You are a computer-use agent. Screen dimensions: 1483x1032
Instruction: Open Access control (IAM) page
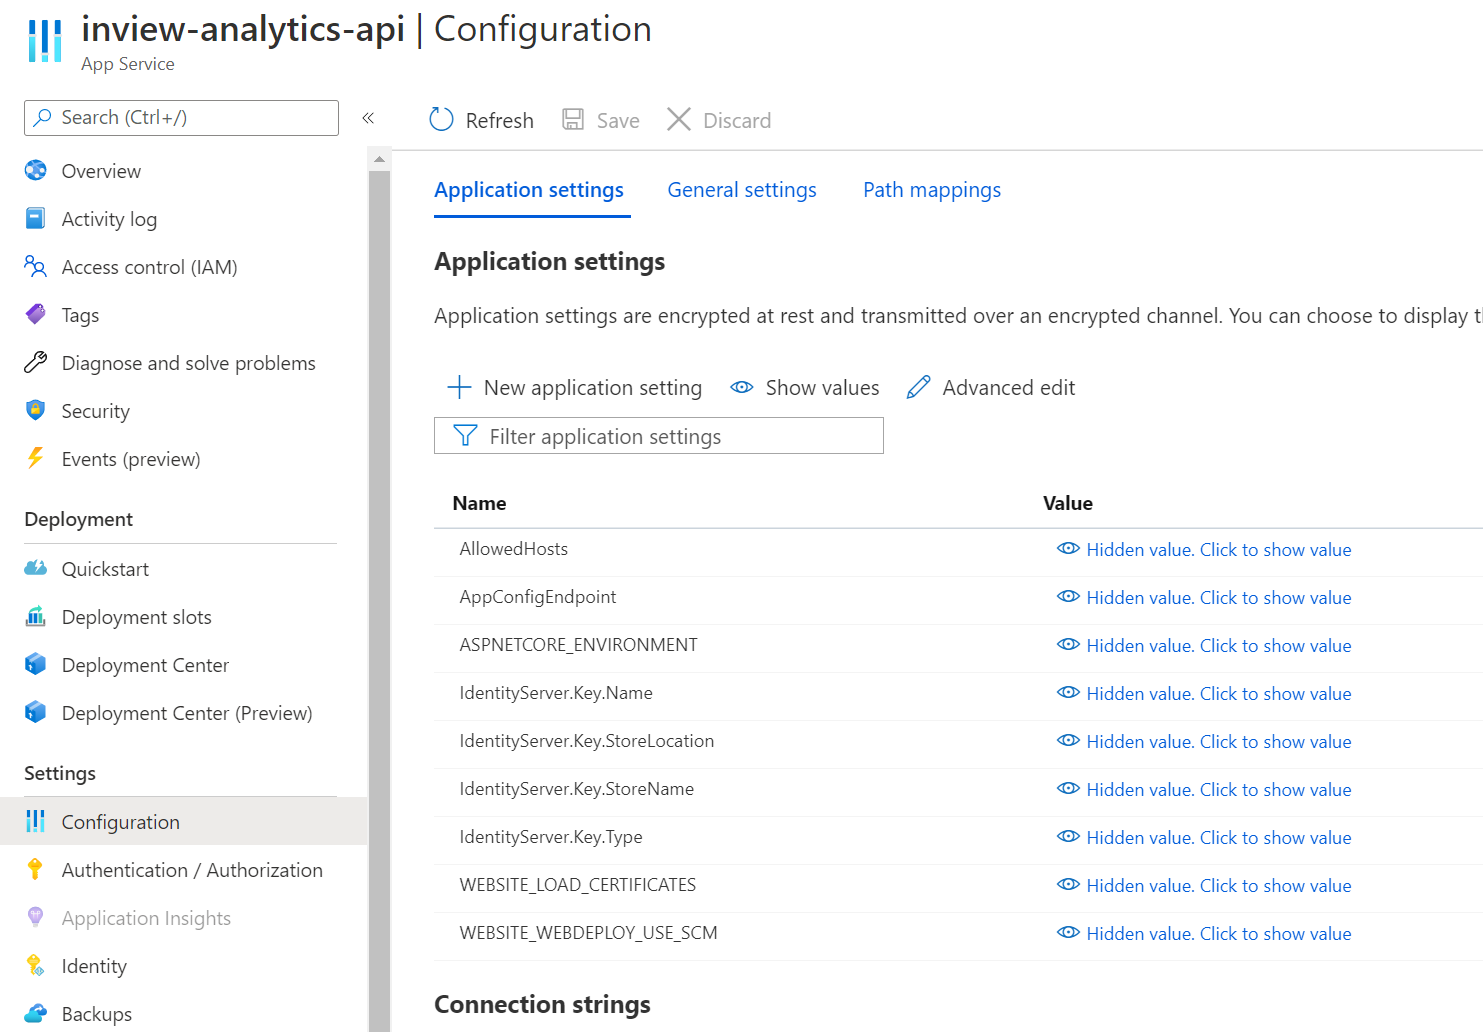point(149,267)
